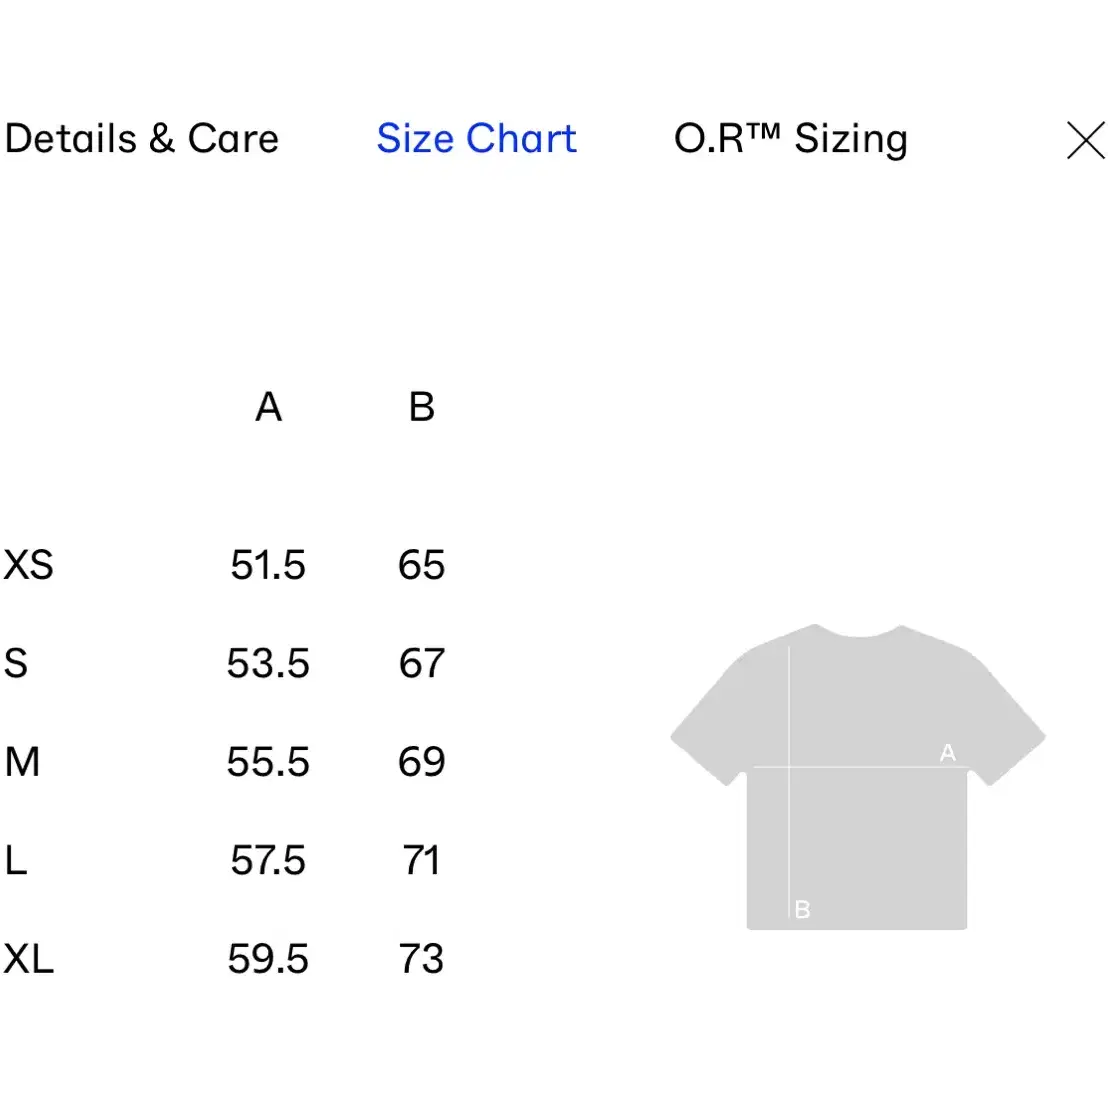
Task: Select the Size Chart tab
Action: (476, 138)
